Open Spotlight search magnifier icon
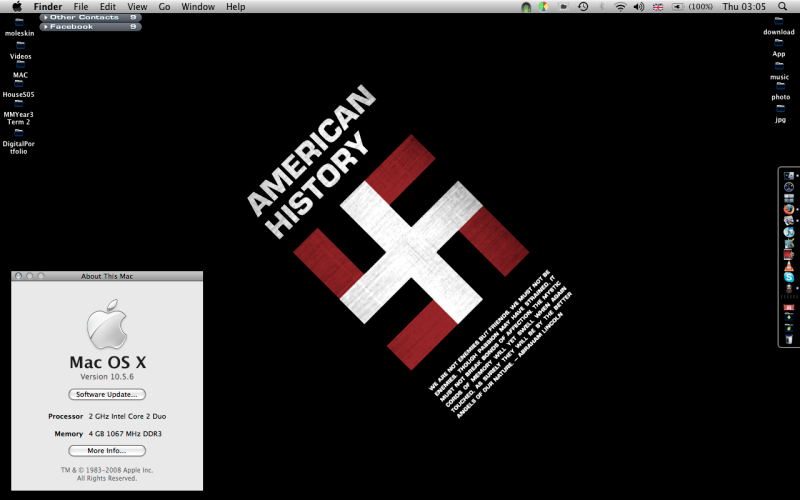Image resolution: width=800 pixels, height=500 pixels. (x=782, y=7)
